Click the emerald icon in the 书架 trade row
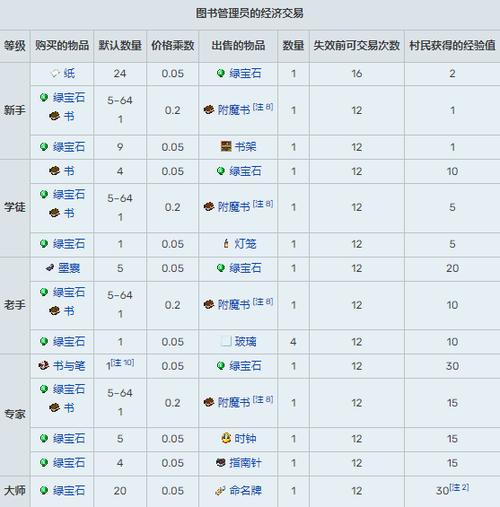 (x=44, y=146)
